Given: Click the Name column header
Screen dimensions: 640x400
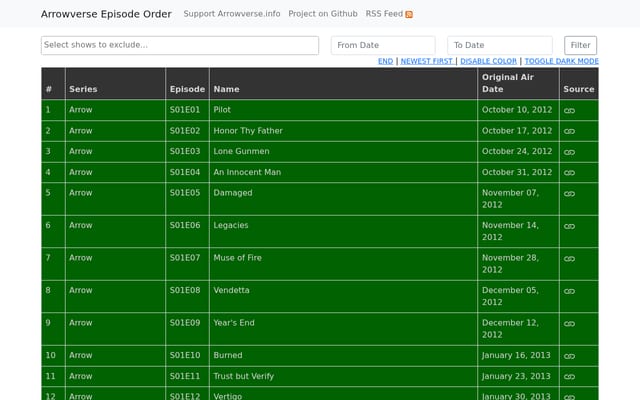Looking at the screenshot, I should (343, 83).
